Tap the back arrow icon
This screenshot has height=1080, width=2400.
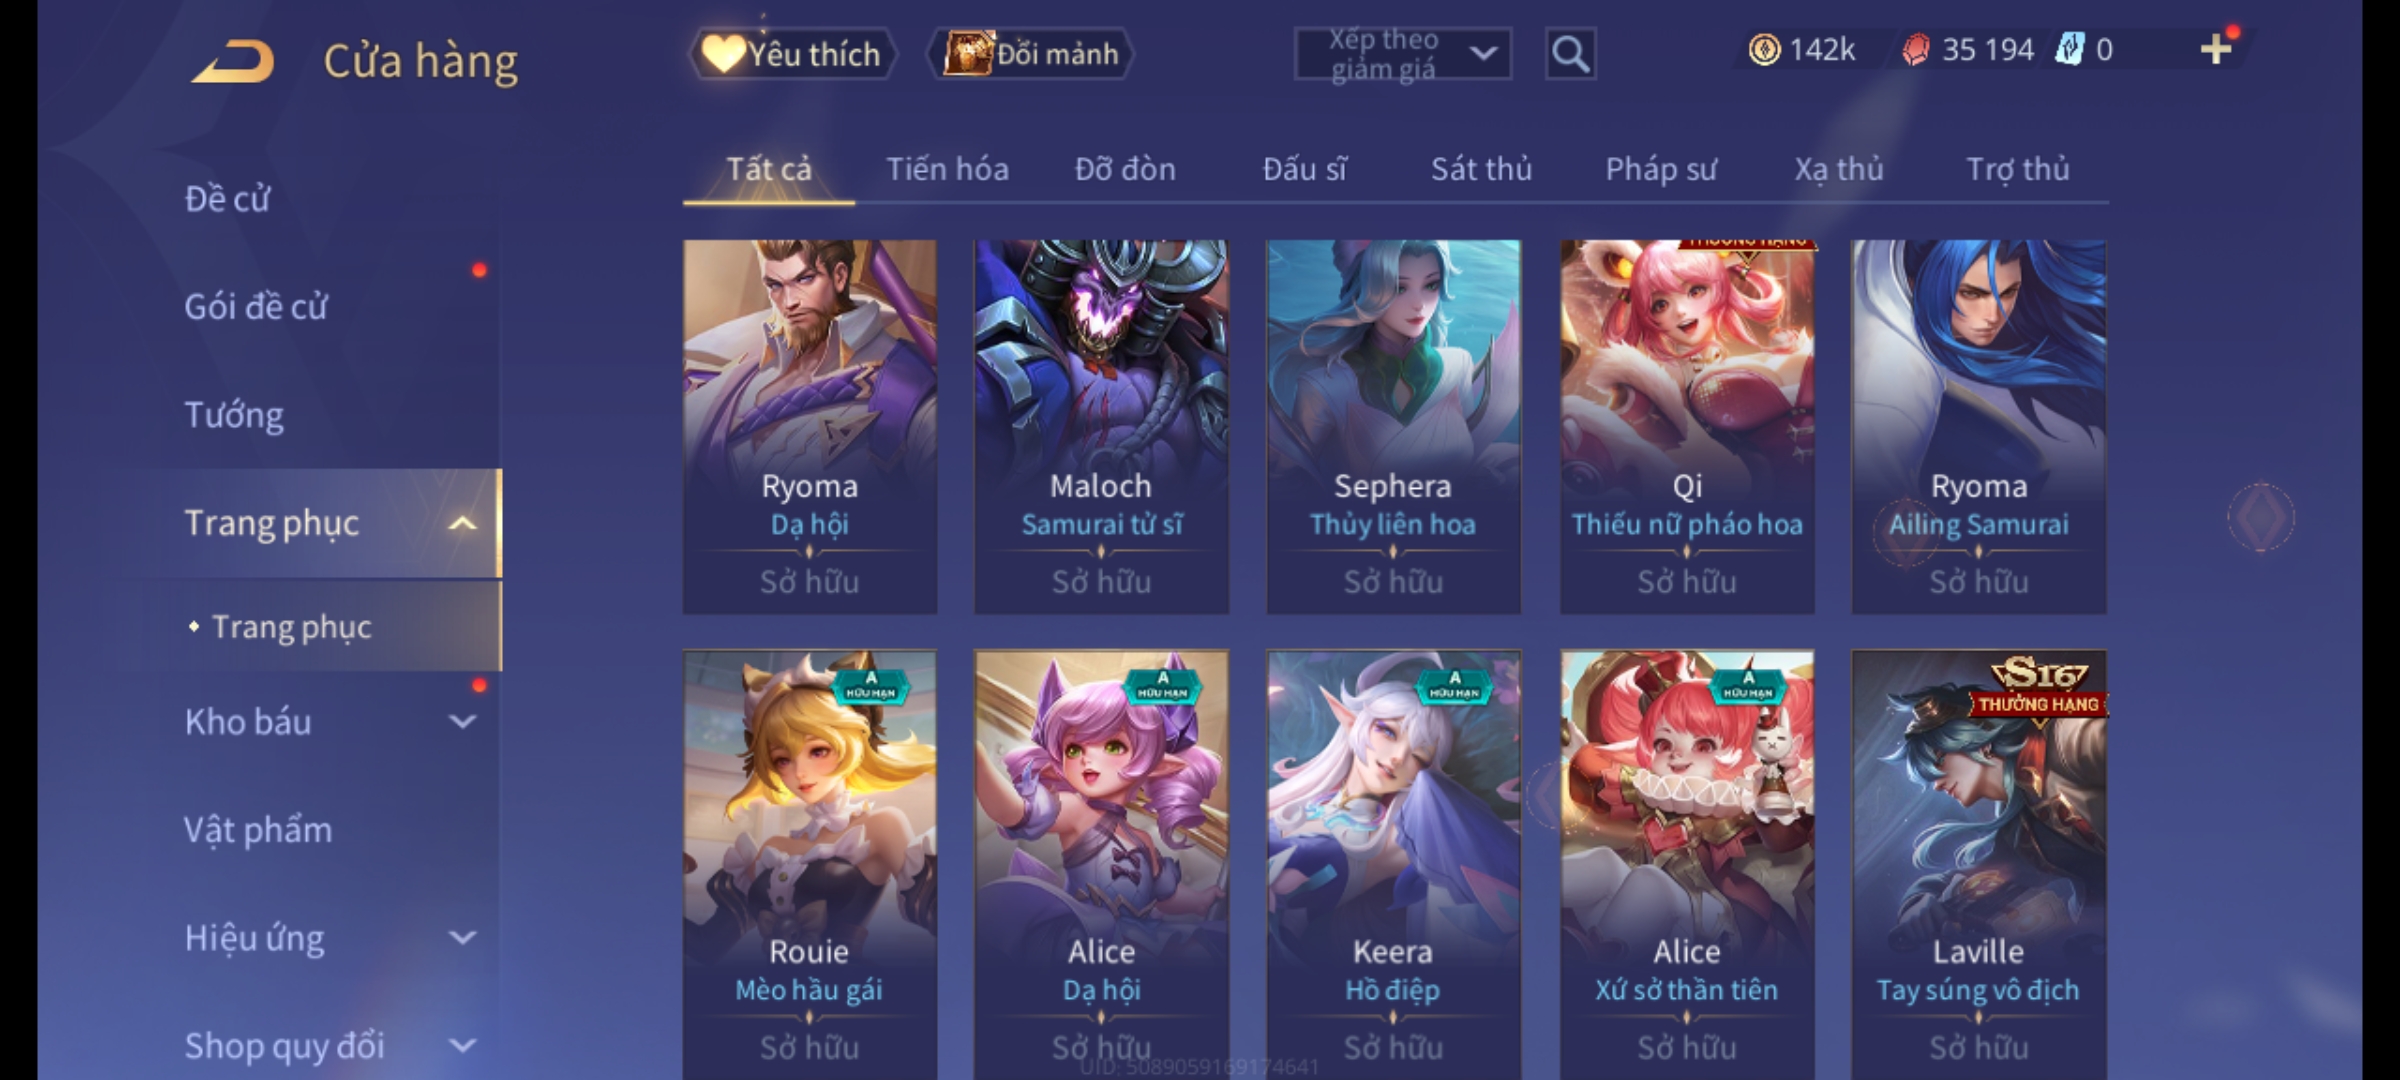click(x=233, y=62)
